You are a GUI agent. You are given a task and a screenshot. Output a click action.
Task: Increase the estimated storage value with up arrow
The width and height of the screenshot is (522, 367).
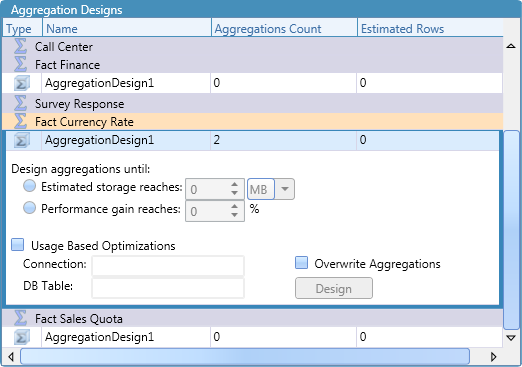[x=235, y=184]
